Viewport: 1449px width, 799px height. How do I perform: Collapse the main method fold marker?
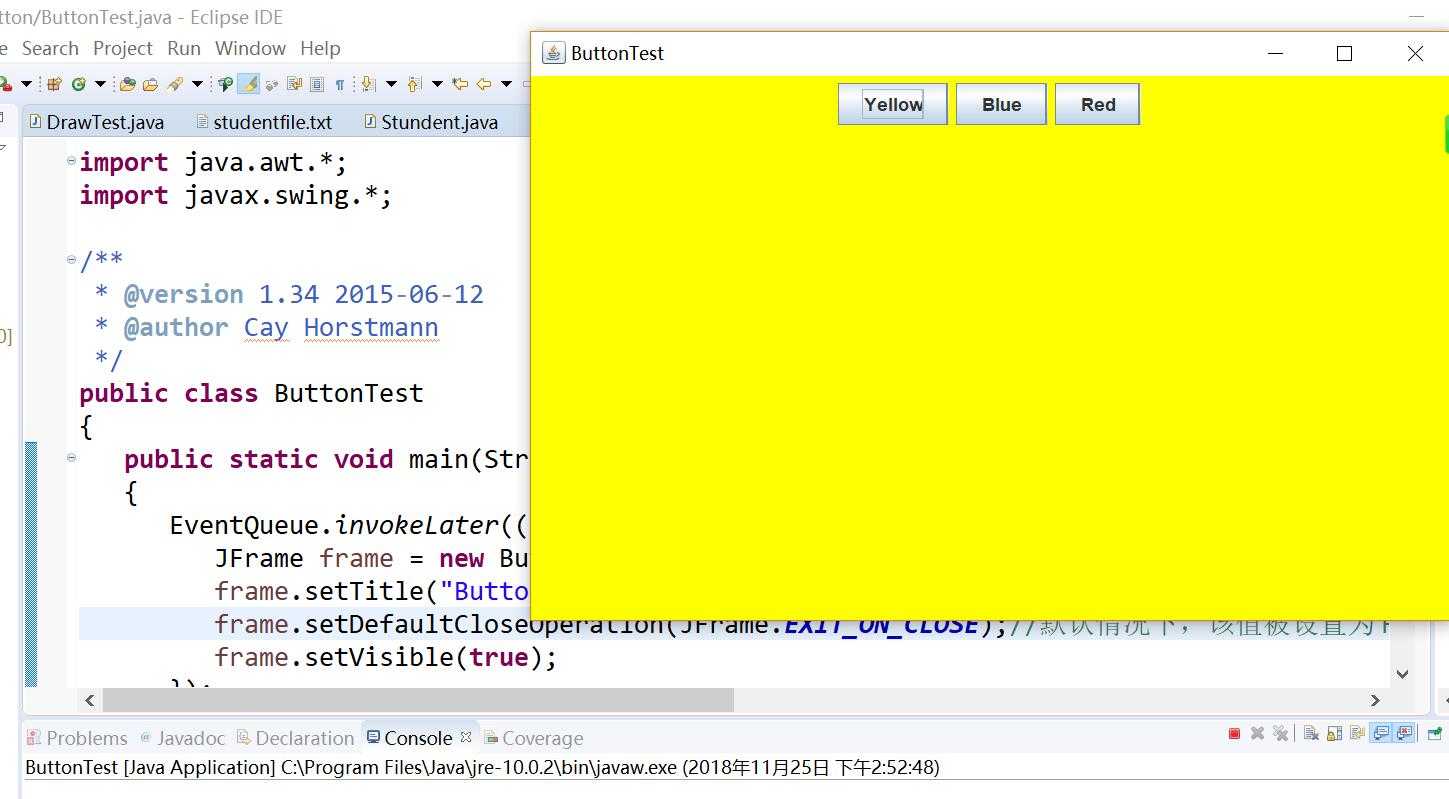[71, 458]
